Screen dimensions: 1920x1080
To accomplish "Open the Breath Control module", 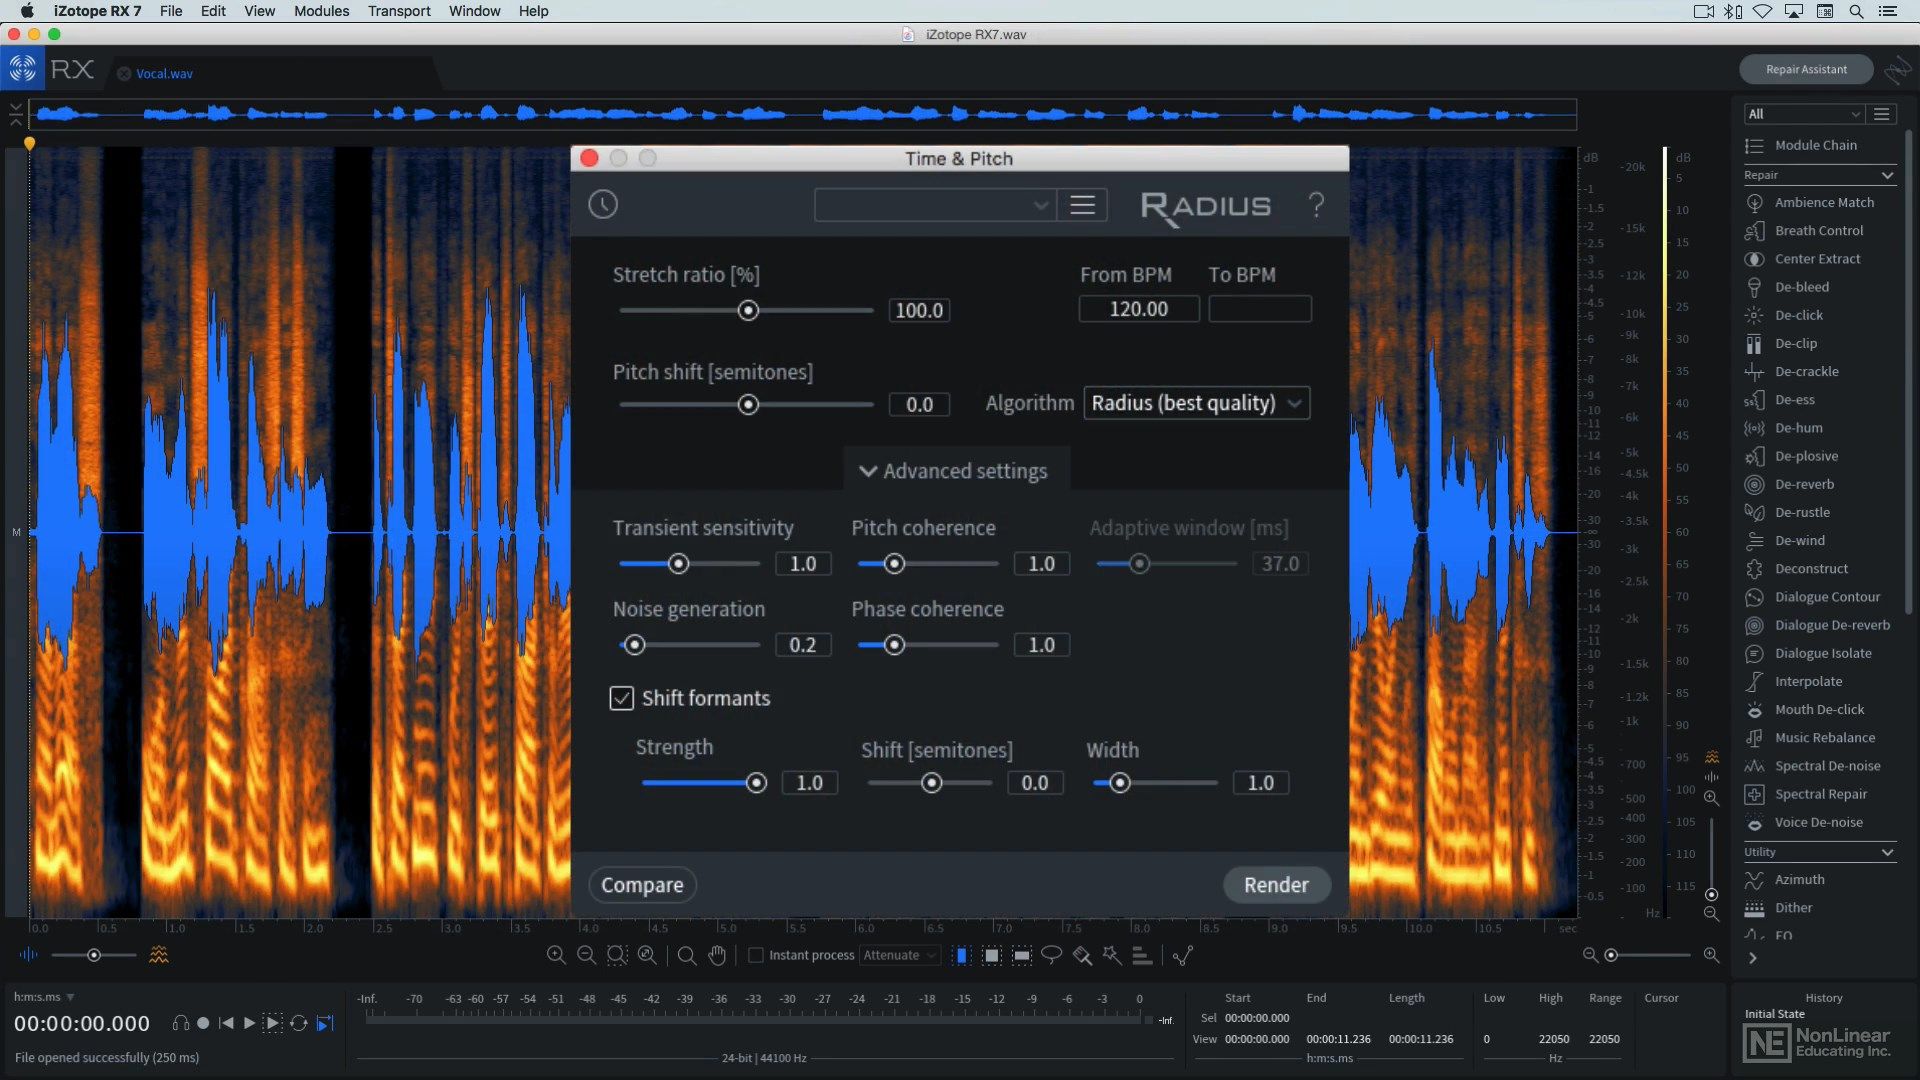I will (1818, 230).
